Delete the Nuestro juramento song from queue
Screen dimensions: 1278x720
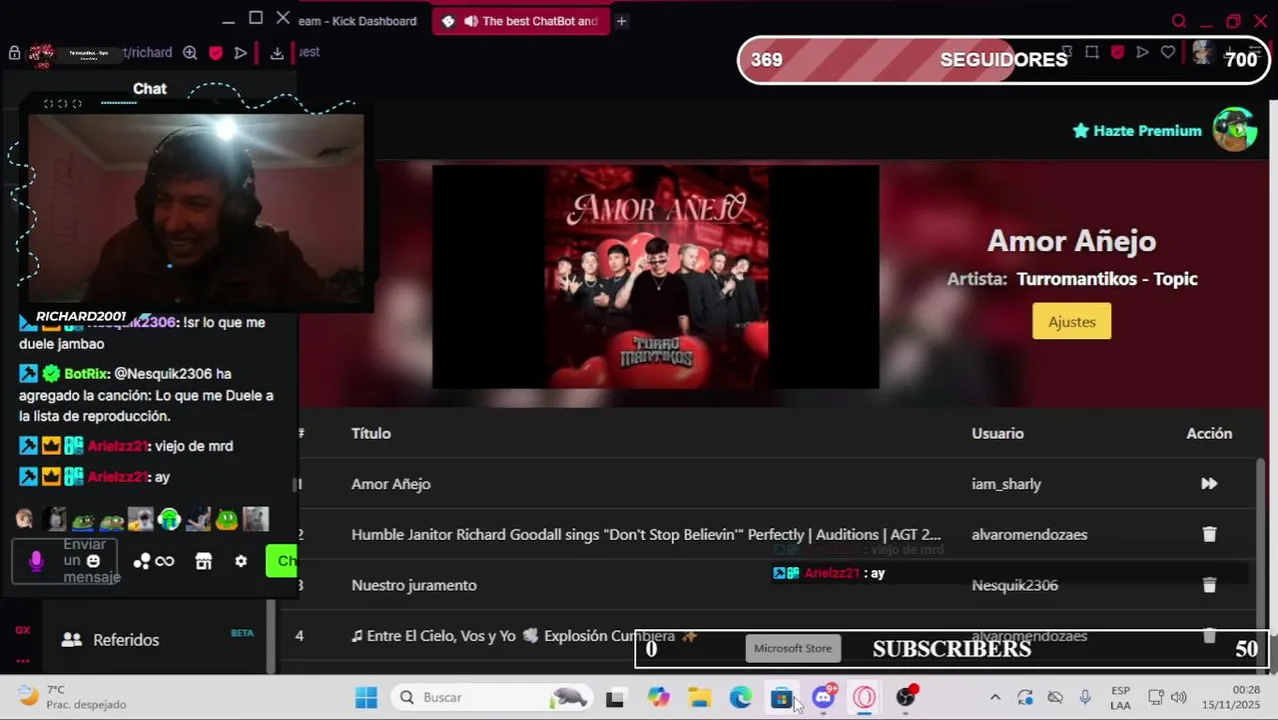tap(1209, 585)
